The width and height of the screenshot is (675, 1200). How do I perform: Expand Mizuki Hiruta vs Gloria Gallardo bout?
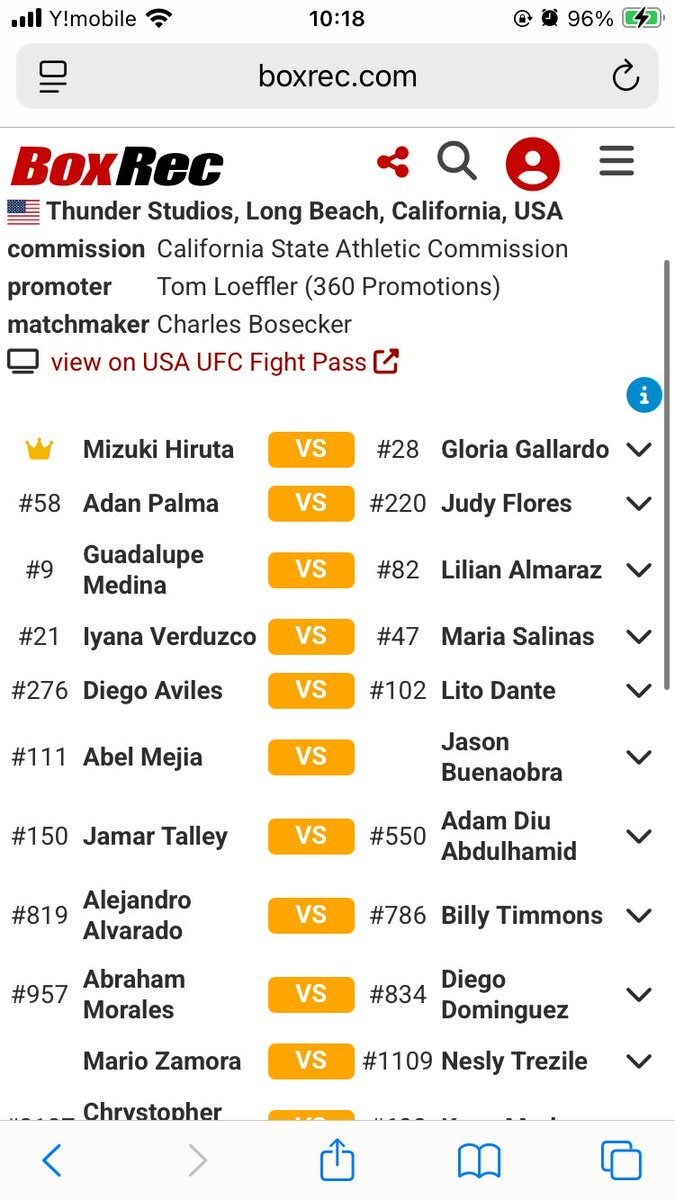tap(638, 450)
